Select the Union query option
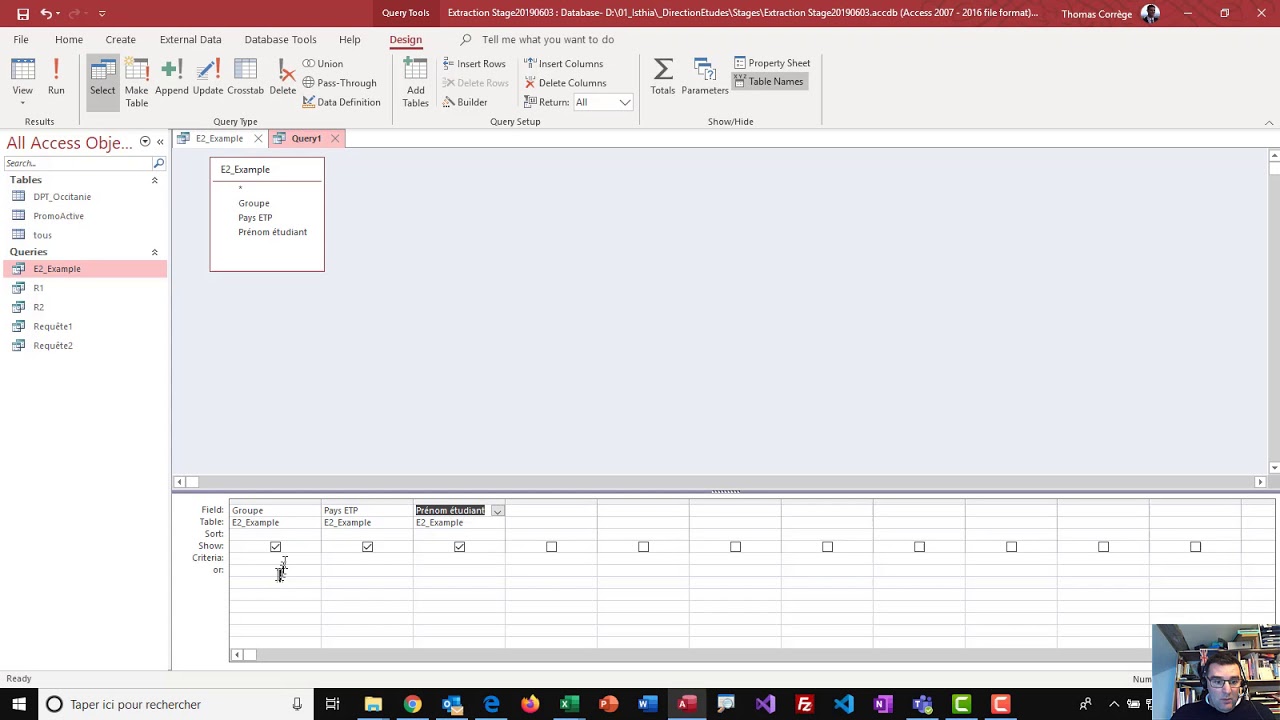The height and width of the screenshot is (720, 1280). coord(323,64)
